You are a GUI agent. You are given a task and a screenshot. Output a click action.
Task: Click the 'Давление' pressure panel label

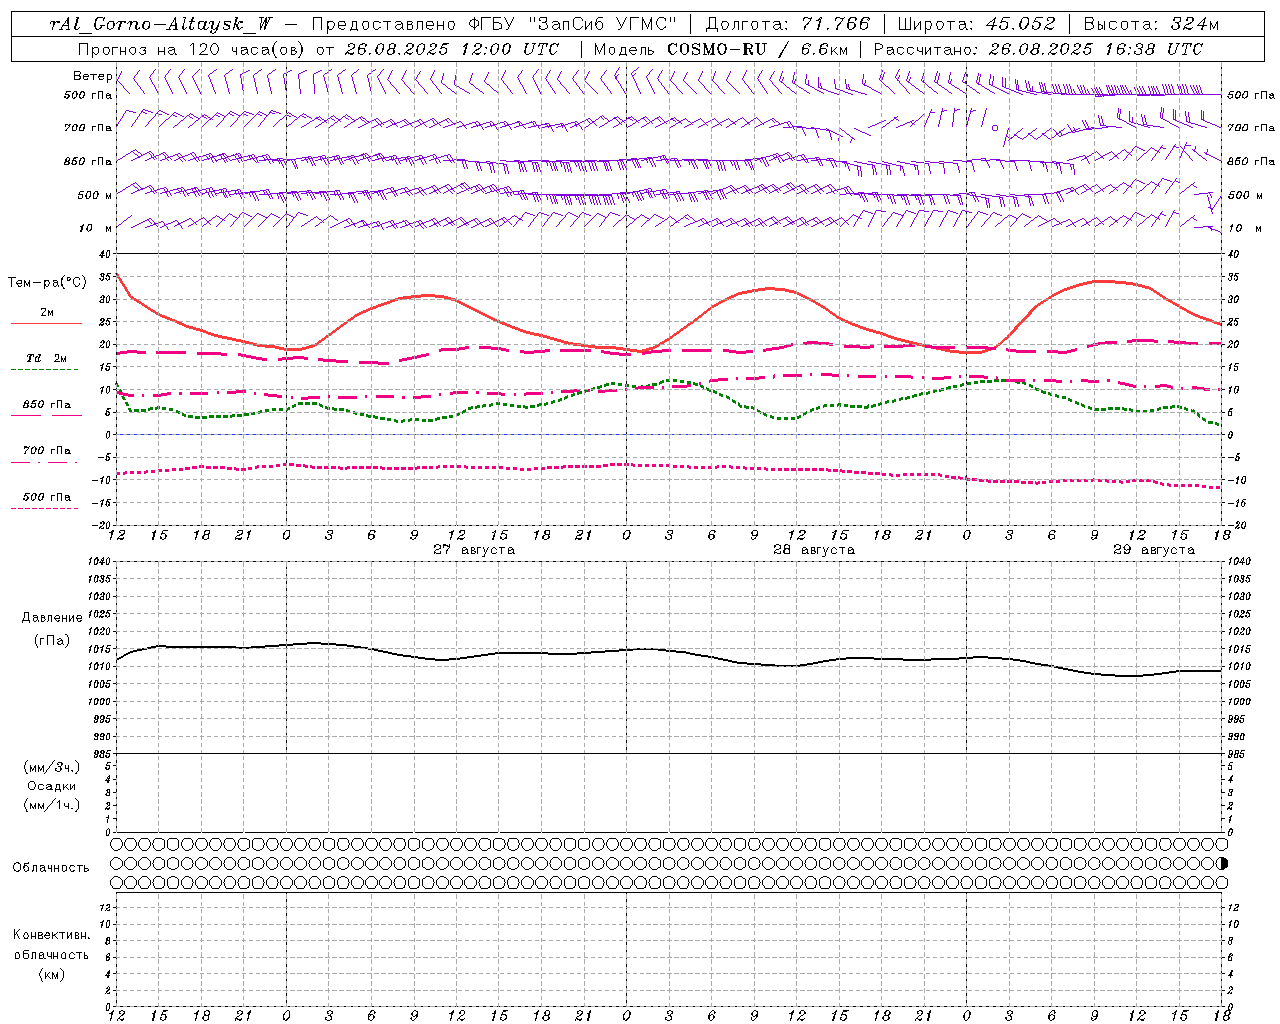click(52, 618)
